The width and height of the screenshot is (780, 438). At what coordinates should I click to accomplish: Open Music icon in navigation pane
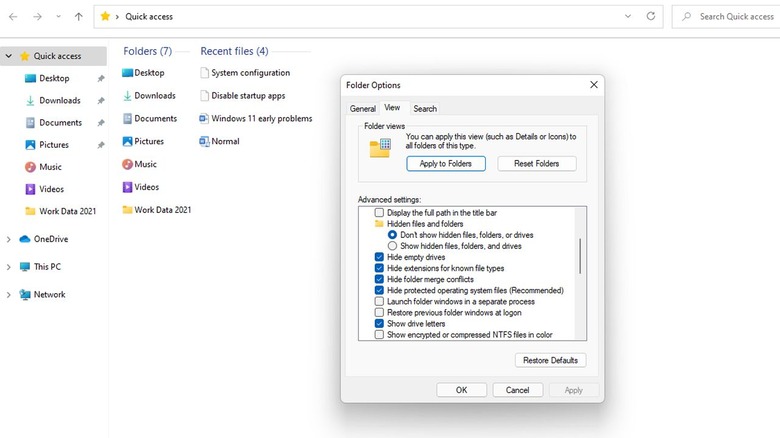(x=30, y=167)
